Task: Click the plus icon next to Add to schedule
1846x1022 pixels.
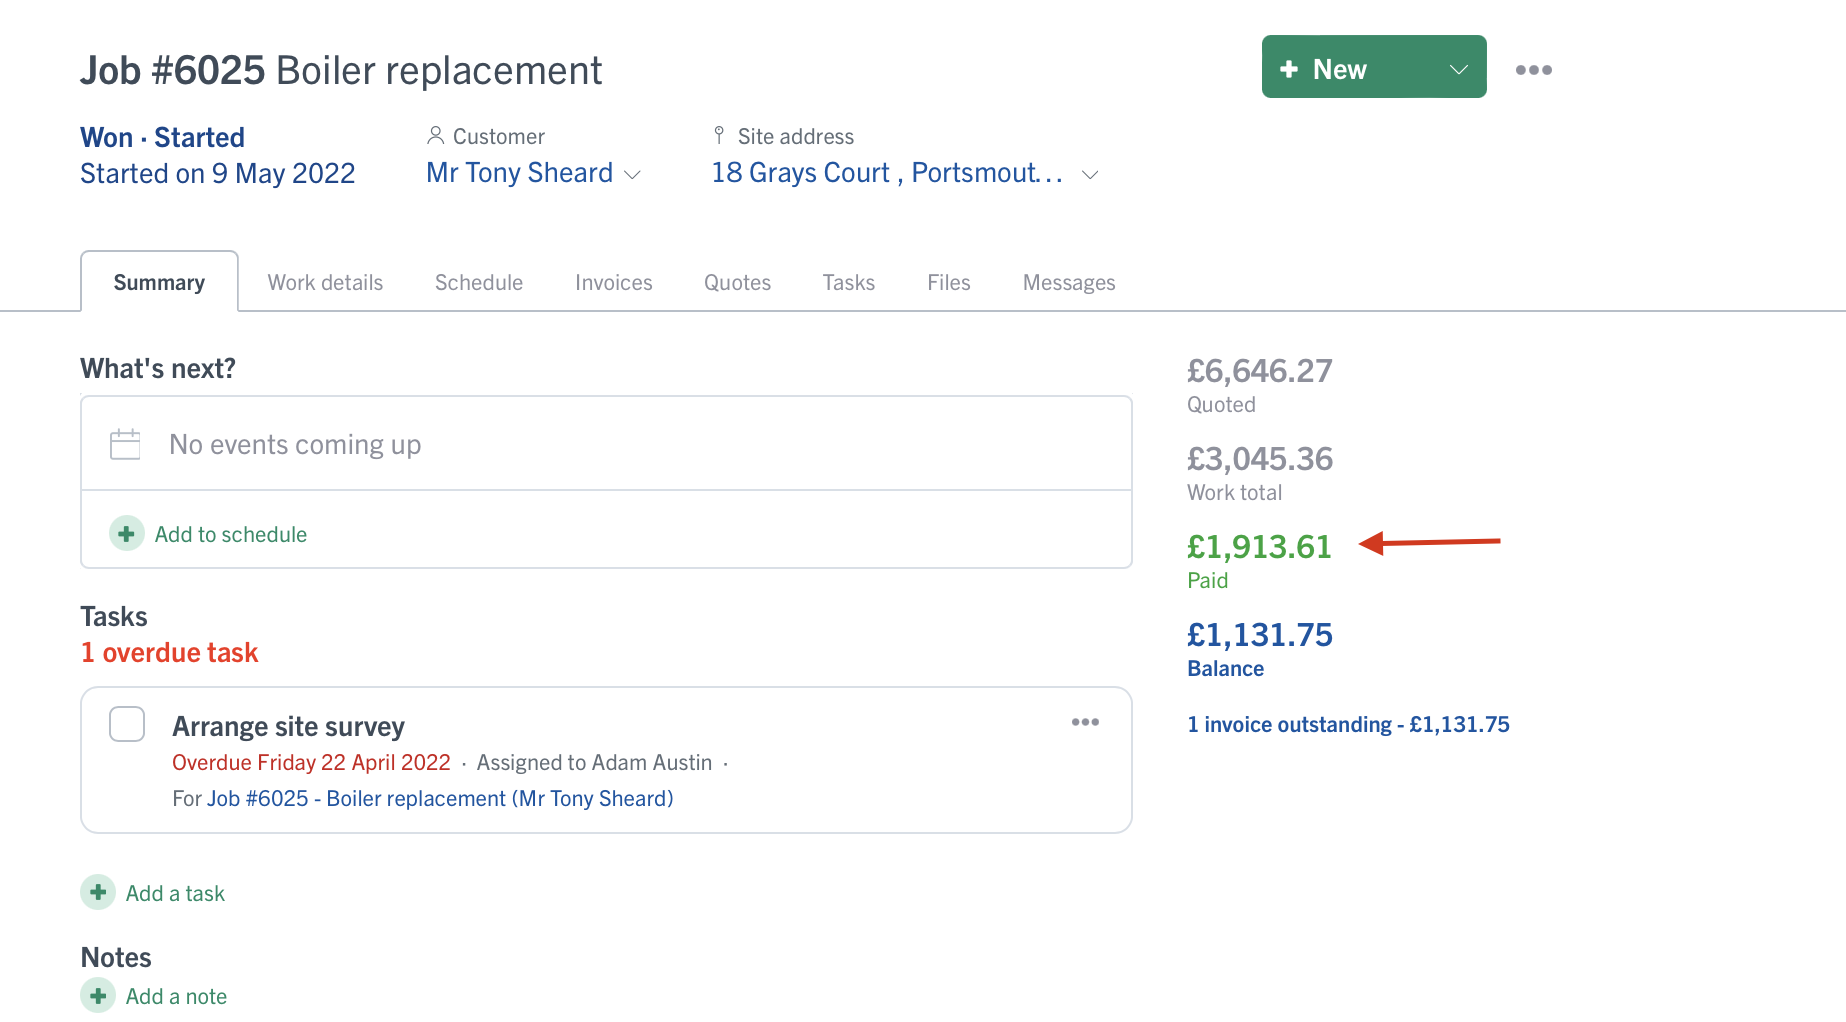Action: point(126,534)
